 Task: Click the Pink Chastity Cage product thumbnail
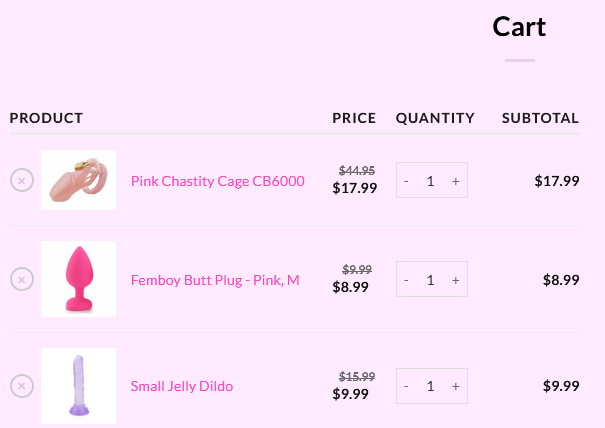tap(78, 180)
